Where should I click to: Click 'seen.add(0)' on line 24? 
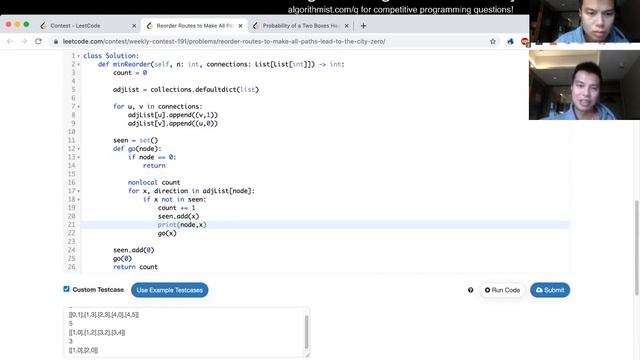click(x=133, y=250)
